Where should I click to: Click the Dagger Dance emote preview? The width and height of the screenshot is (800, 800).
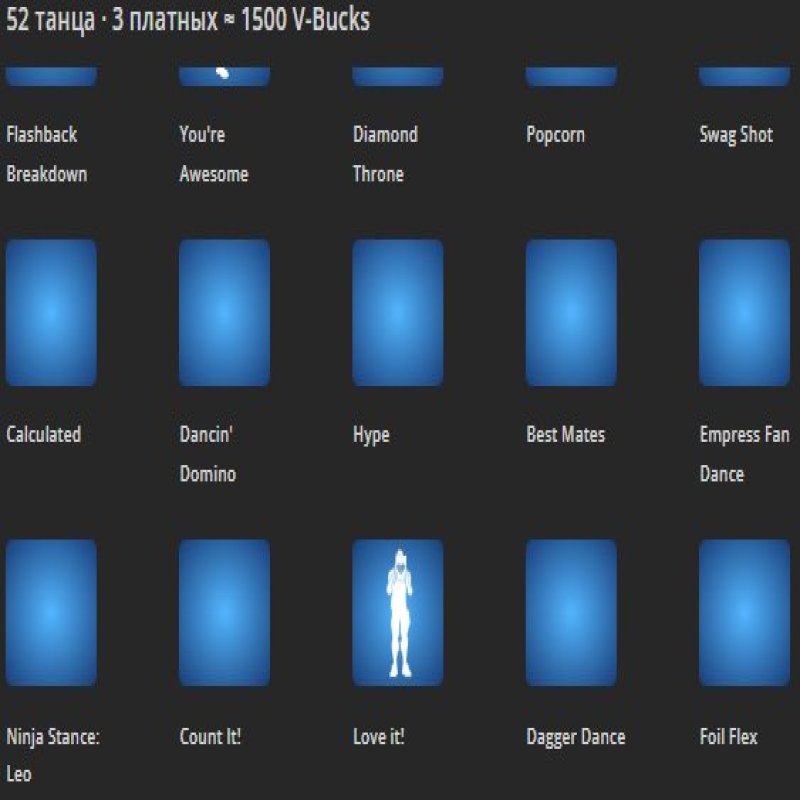(x=571, y=613)
